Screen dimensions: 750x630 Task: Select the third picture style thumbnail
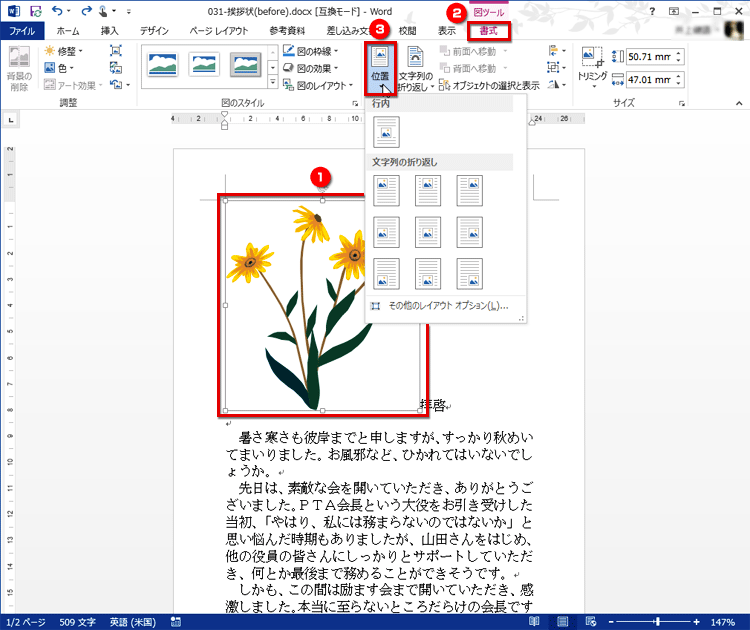(246, 65)
